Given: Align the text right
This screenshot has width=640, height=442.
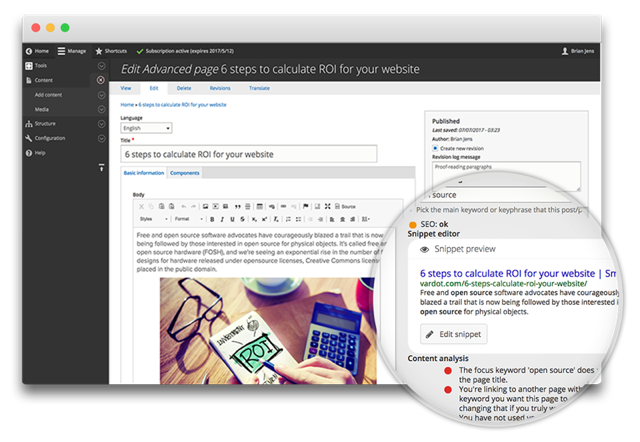Looking at the screenshot, I should pyautogui.click(x=353, y=219).
